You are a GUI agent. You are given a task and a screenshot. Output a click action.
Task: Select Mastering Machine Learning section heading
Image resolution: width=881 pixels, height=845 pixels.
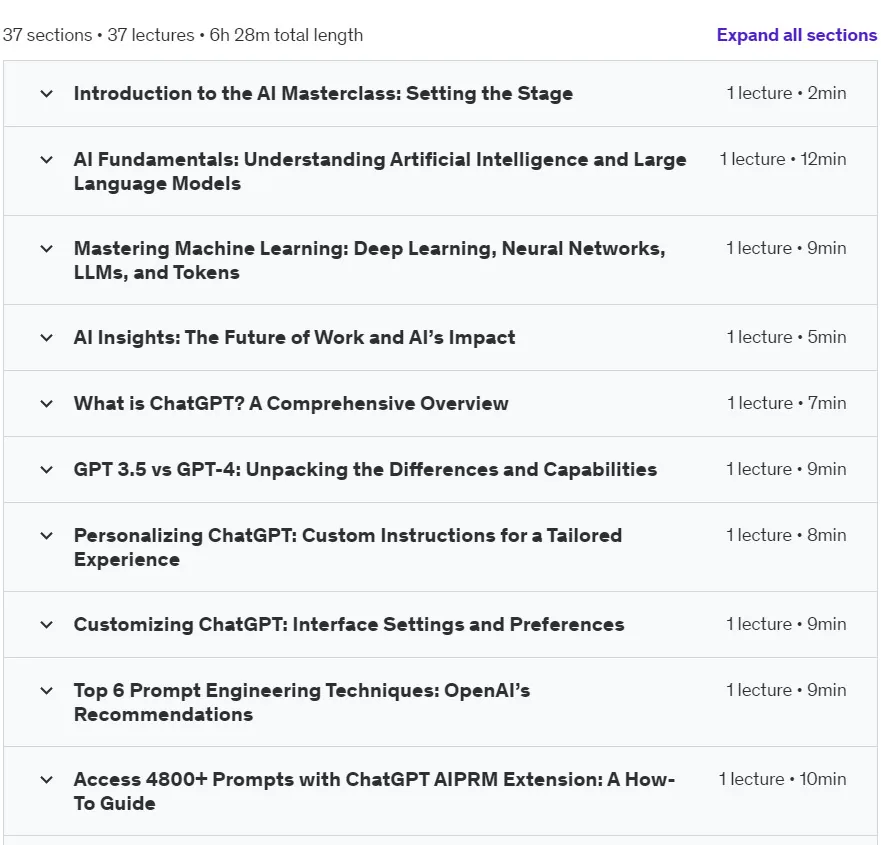click(x=369, y=260)
